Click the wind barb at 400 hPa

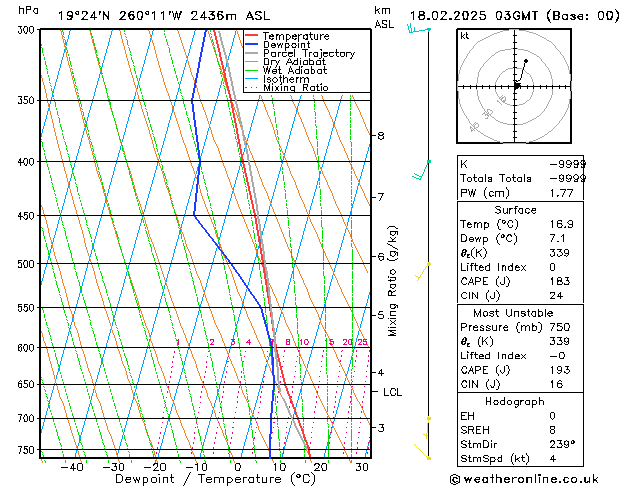(x=422, y=170)
